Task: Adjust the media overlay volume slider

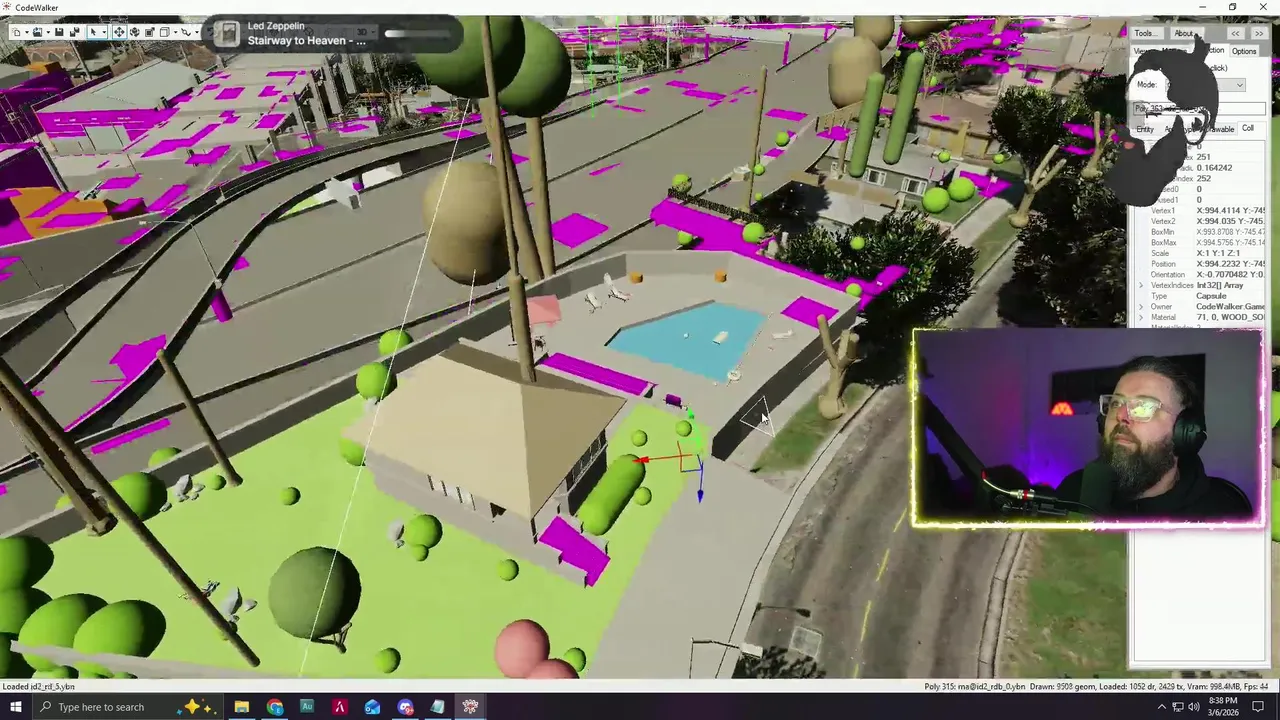Action: (418, 33)
